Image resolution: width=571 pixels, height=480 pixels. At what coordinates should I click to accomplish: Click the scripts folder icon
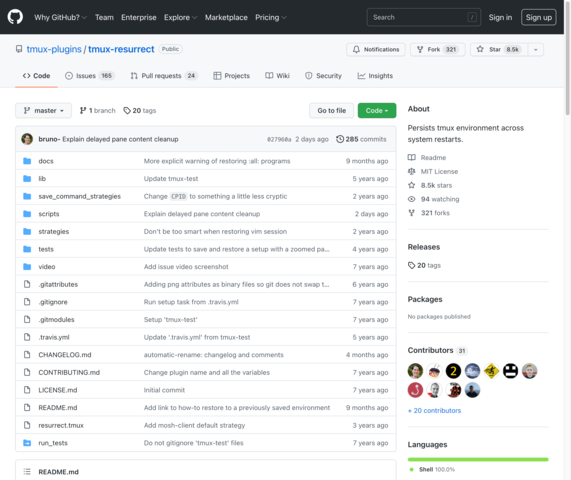(x=27, y=214)
